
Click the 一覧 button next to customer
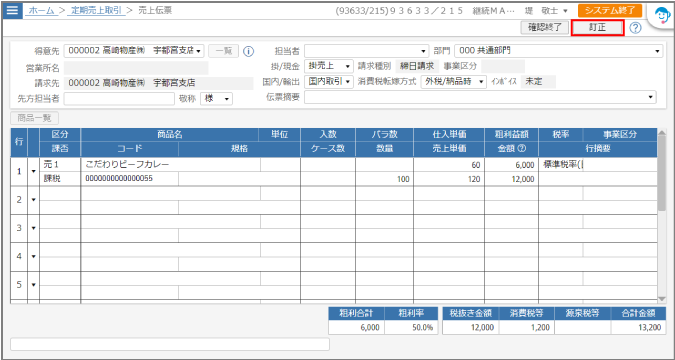223,51
